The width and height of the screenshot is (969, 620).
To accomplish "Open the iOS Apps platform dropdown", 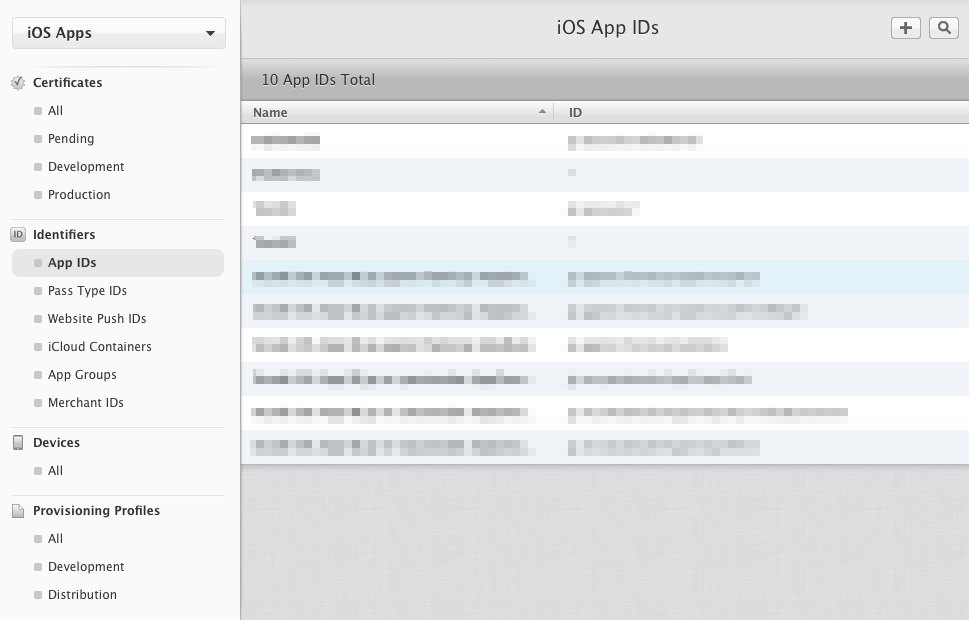I will click(x=119, y=33).
